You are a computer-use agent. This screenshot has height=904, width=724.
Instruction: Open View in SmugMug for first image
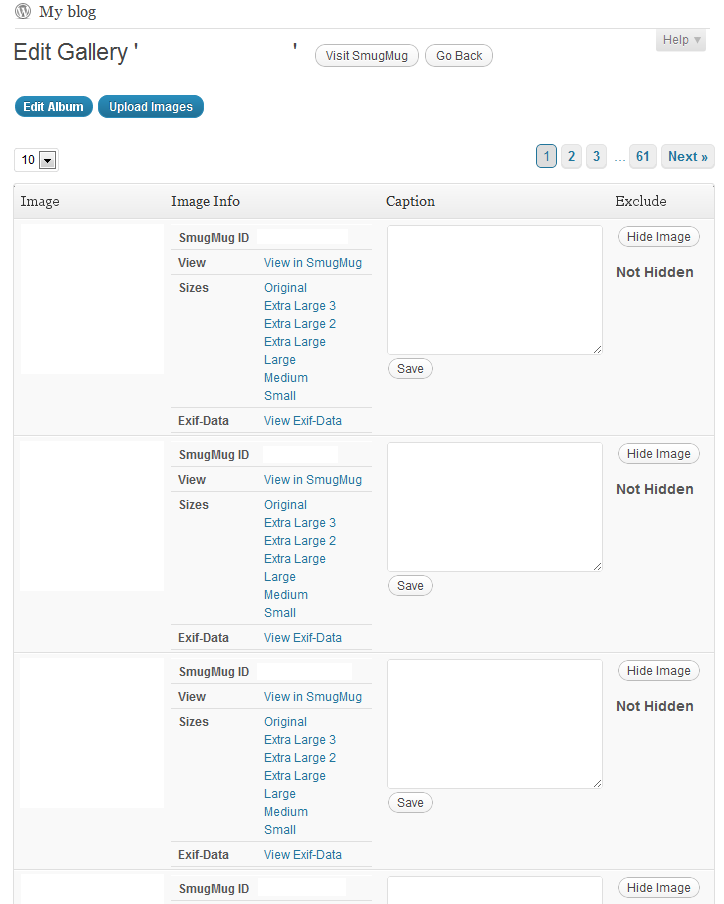coord(313,263)
